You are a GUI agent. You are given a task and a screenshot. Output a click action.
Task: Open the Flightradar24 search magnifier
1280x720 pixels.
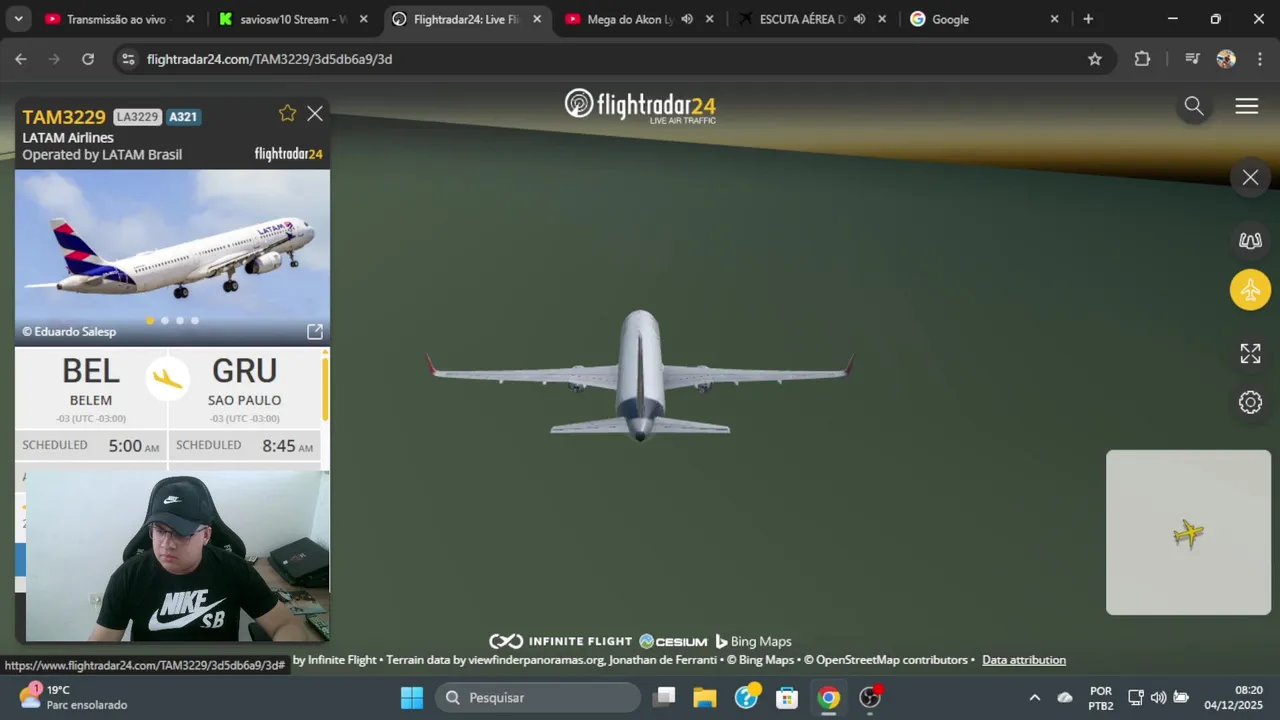point(1194,106)
